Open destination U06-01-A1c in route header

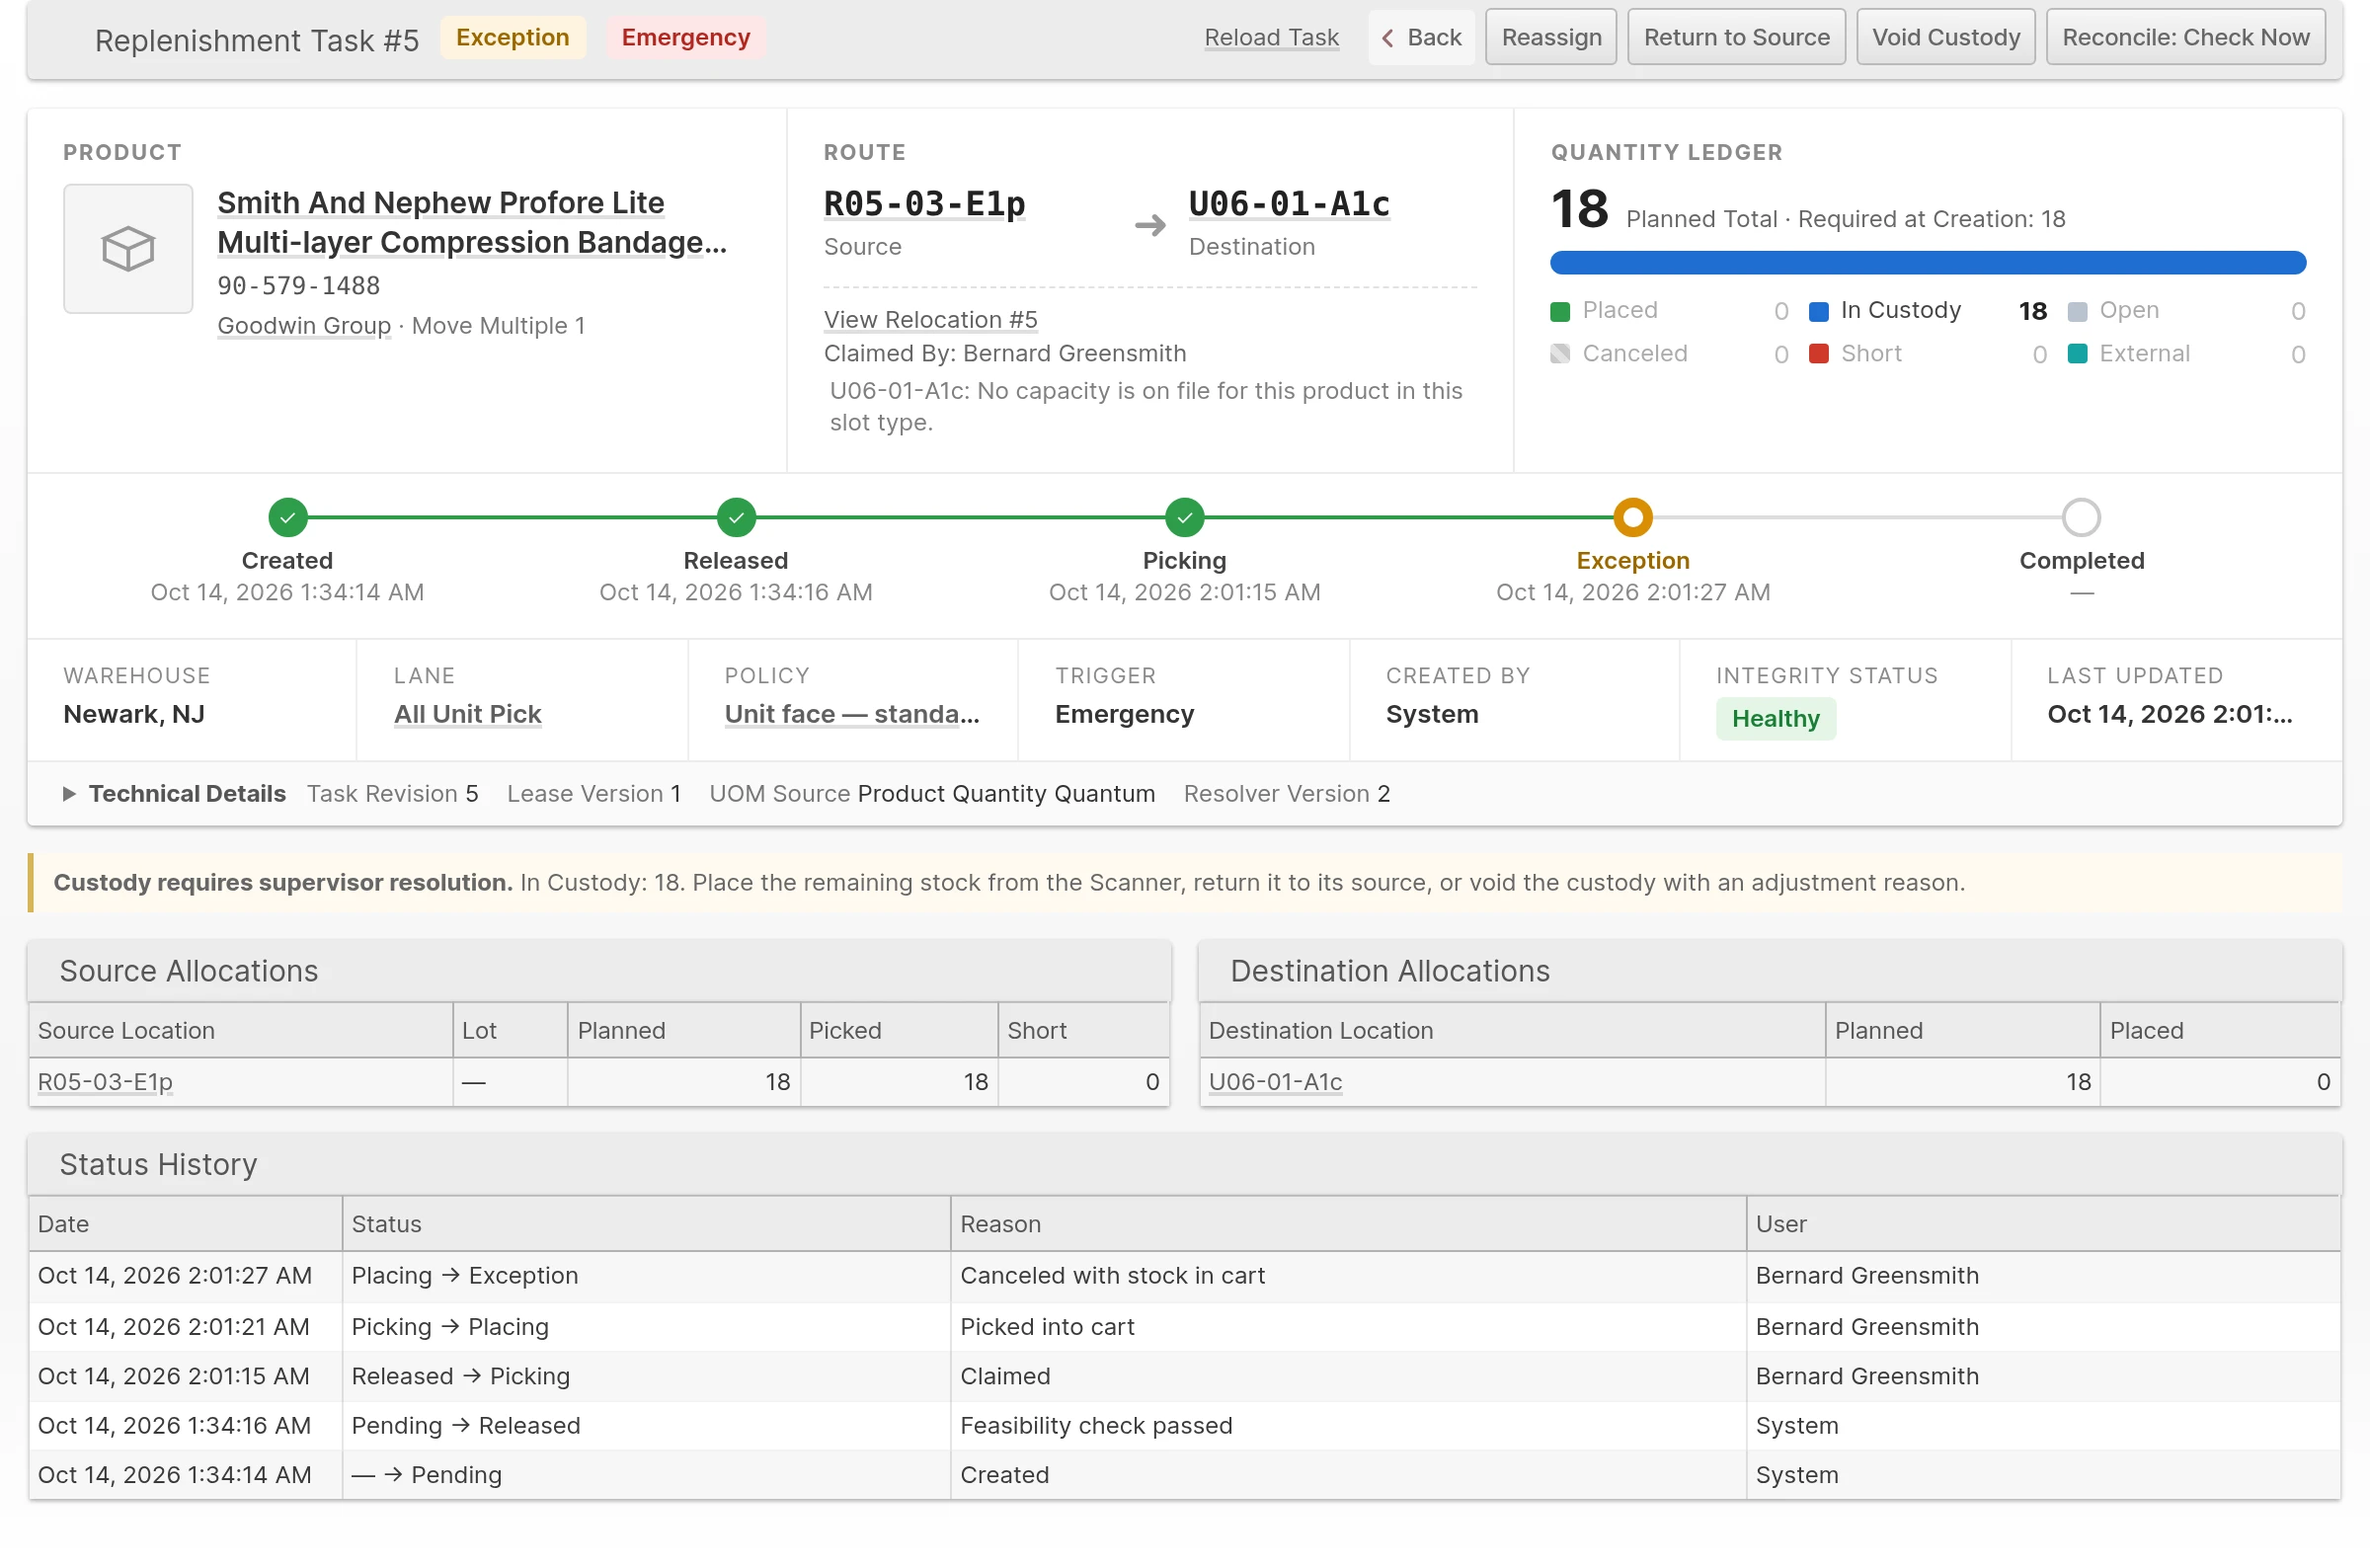point(1289,204)
